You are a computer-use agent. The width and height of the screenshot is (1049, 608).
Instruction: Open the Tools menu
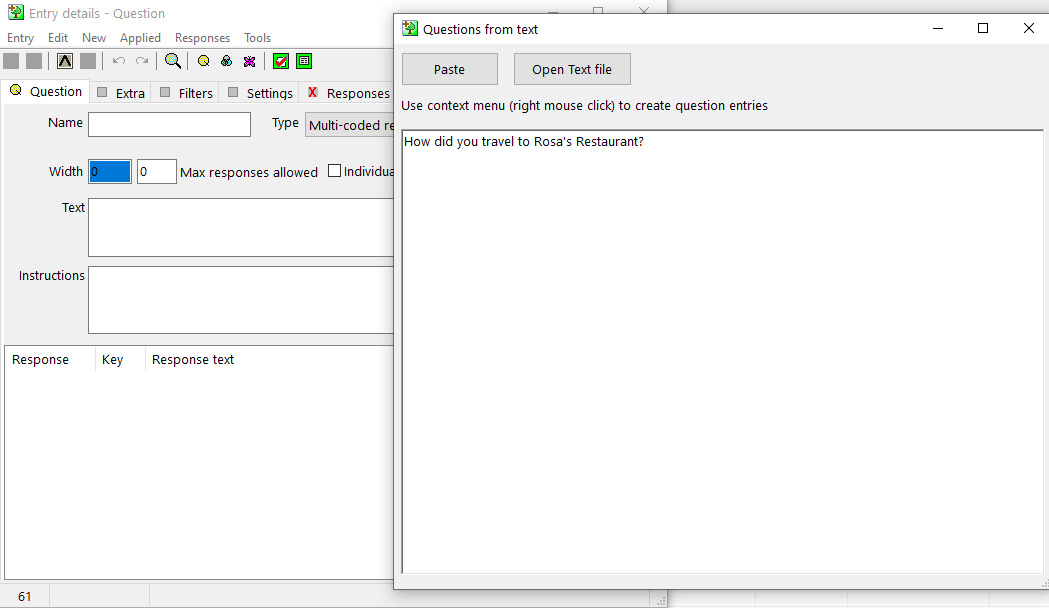click(257, 37)
